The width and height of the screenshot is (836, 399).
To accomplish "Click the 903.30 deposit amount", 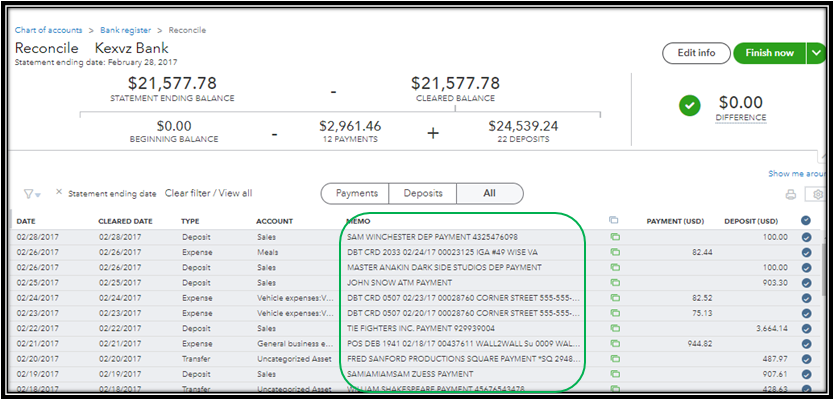I will point(775,283).
